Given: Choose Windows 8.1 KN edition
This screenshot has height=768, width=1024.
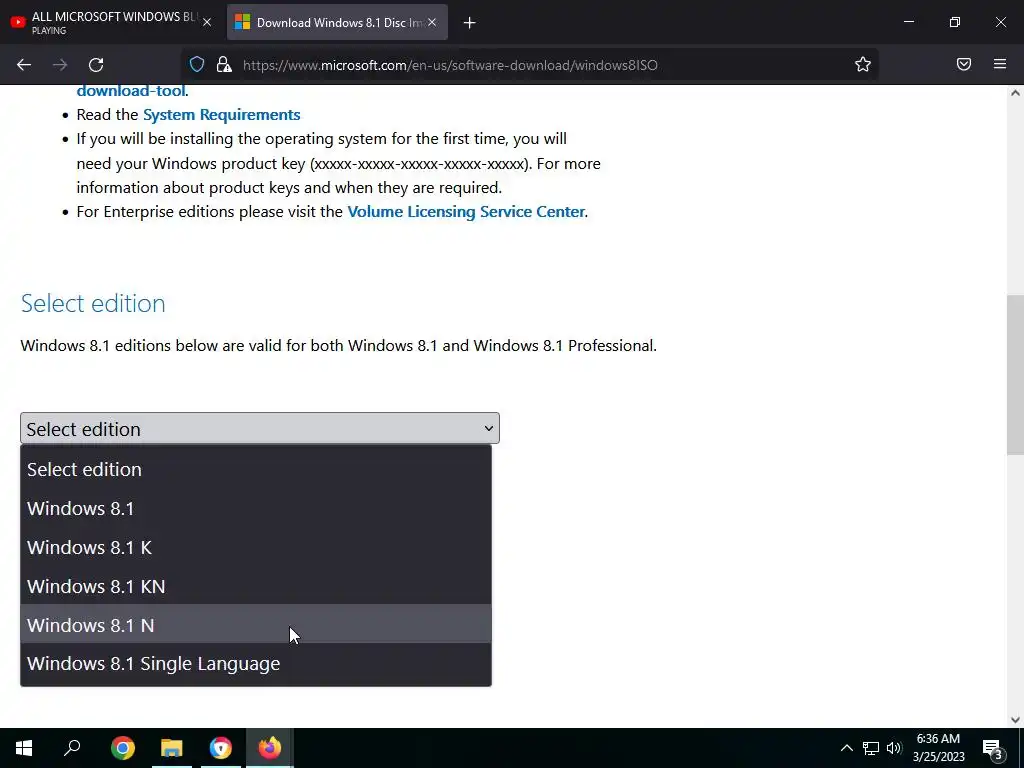Looking at the screenshot, I should (256, 586).
